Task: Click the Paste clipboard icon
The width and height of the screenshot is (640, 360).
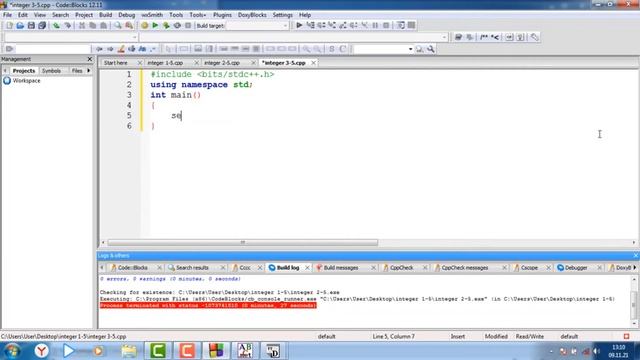Action: pyautogui.click(x=104, y=25)
